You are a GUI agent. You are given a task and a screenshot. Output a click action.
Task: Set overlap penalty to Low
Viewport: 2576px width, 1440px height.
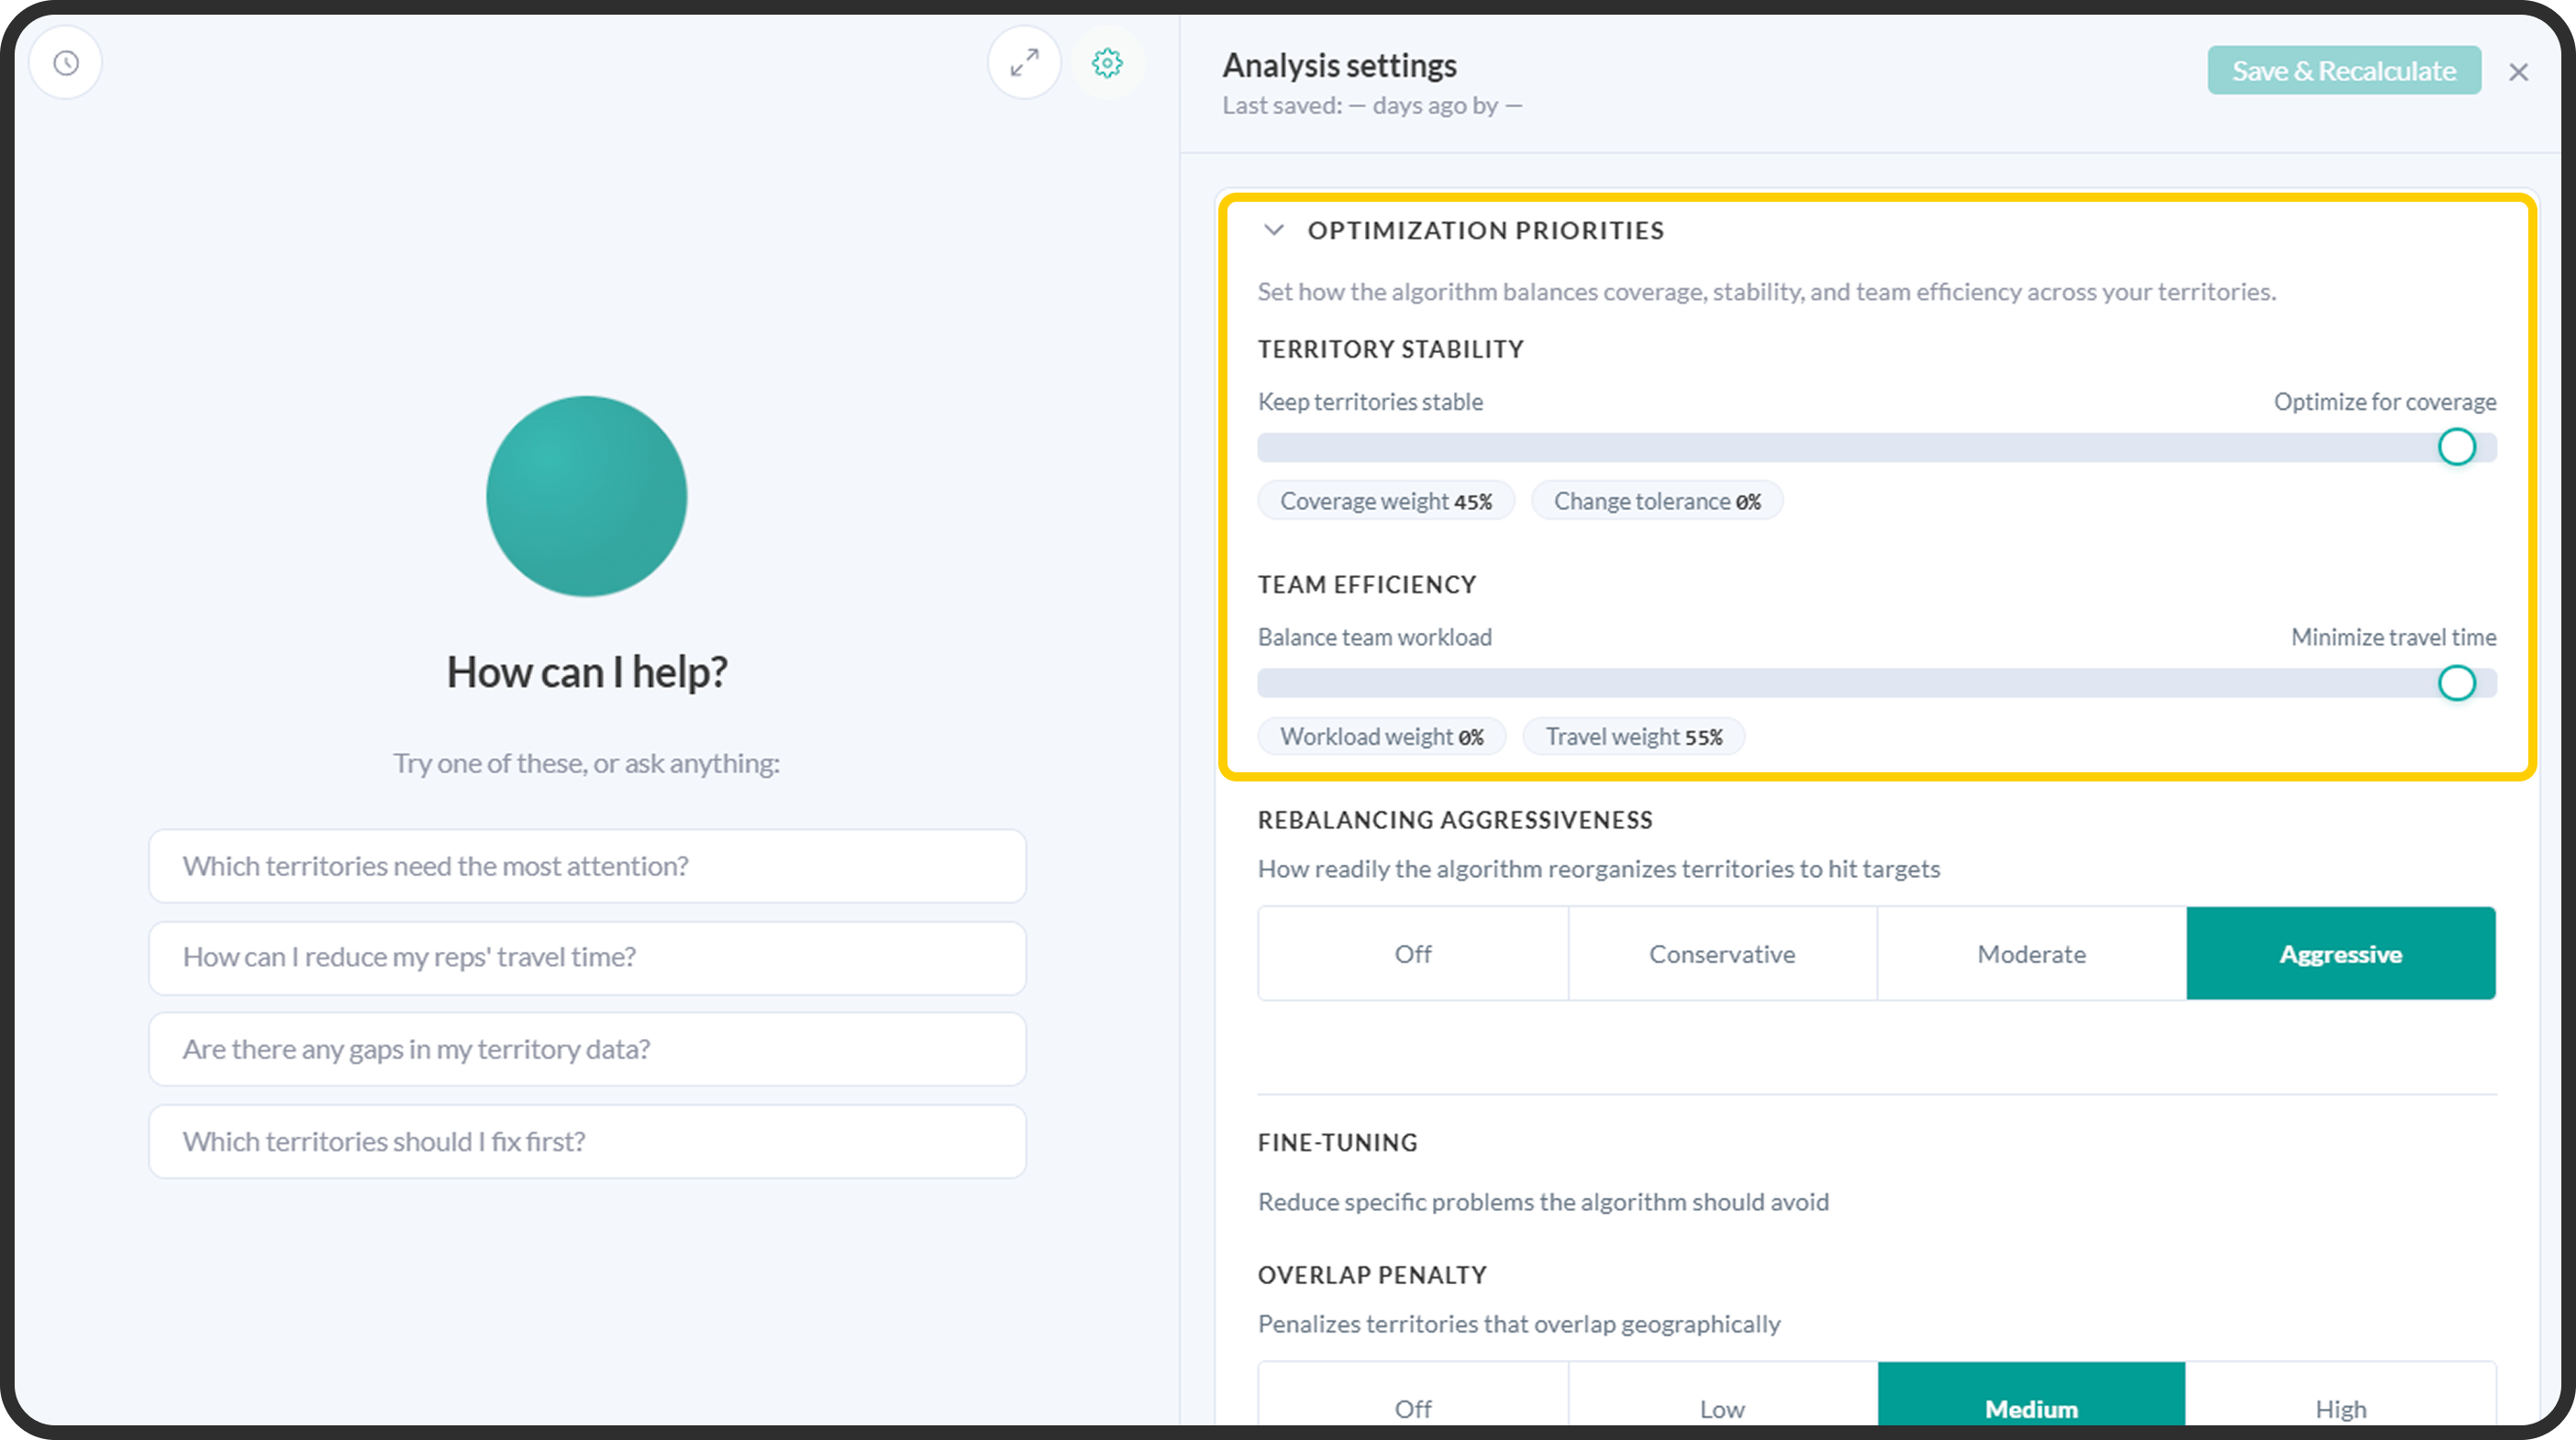click(1722, 1396)
